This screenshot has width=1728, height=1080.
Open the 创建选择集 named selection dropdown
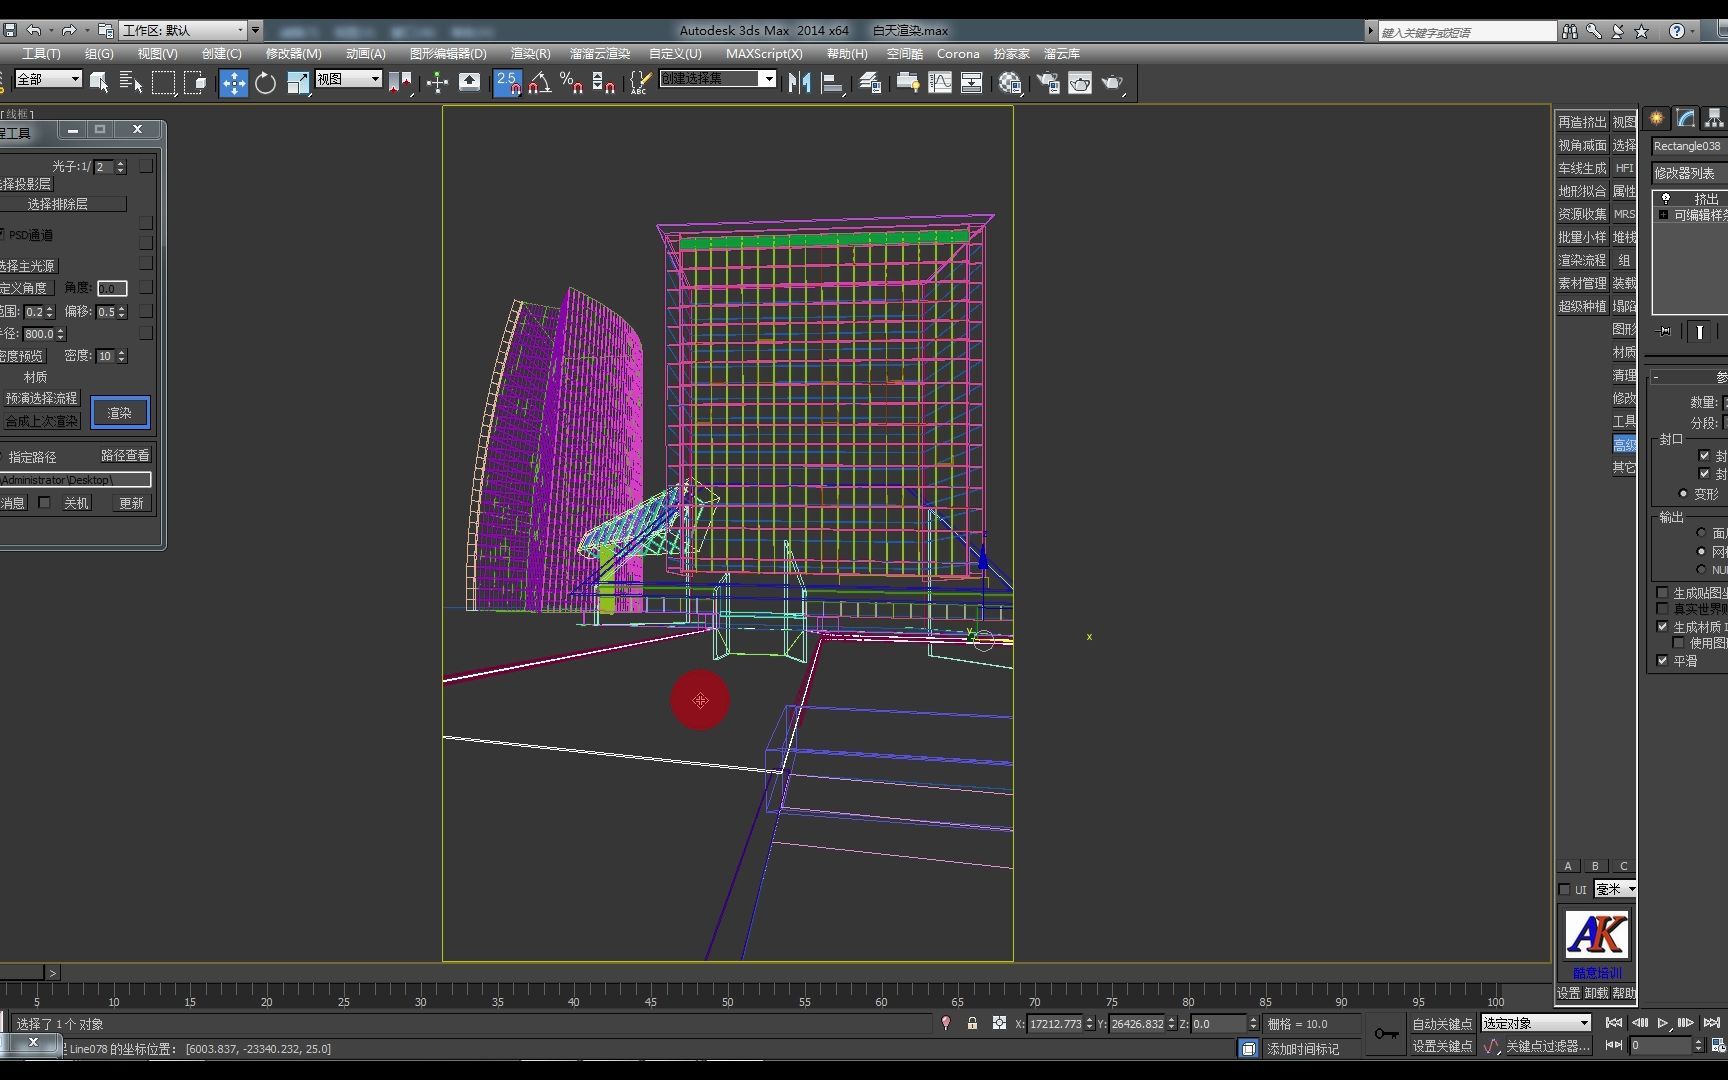pyautogui.click(x=718, y=78)
